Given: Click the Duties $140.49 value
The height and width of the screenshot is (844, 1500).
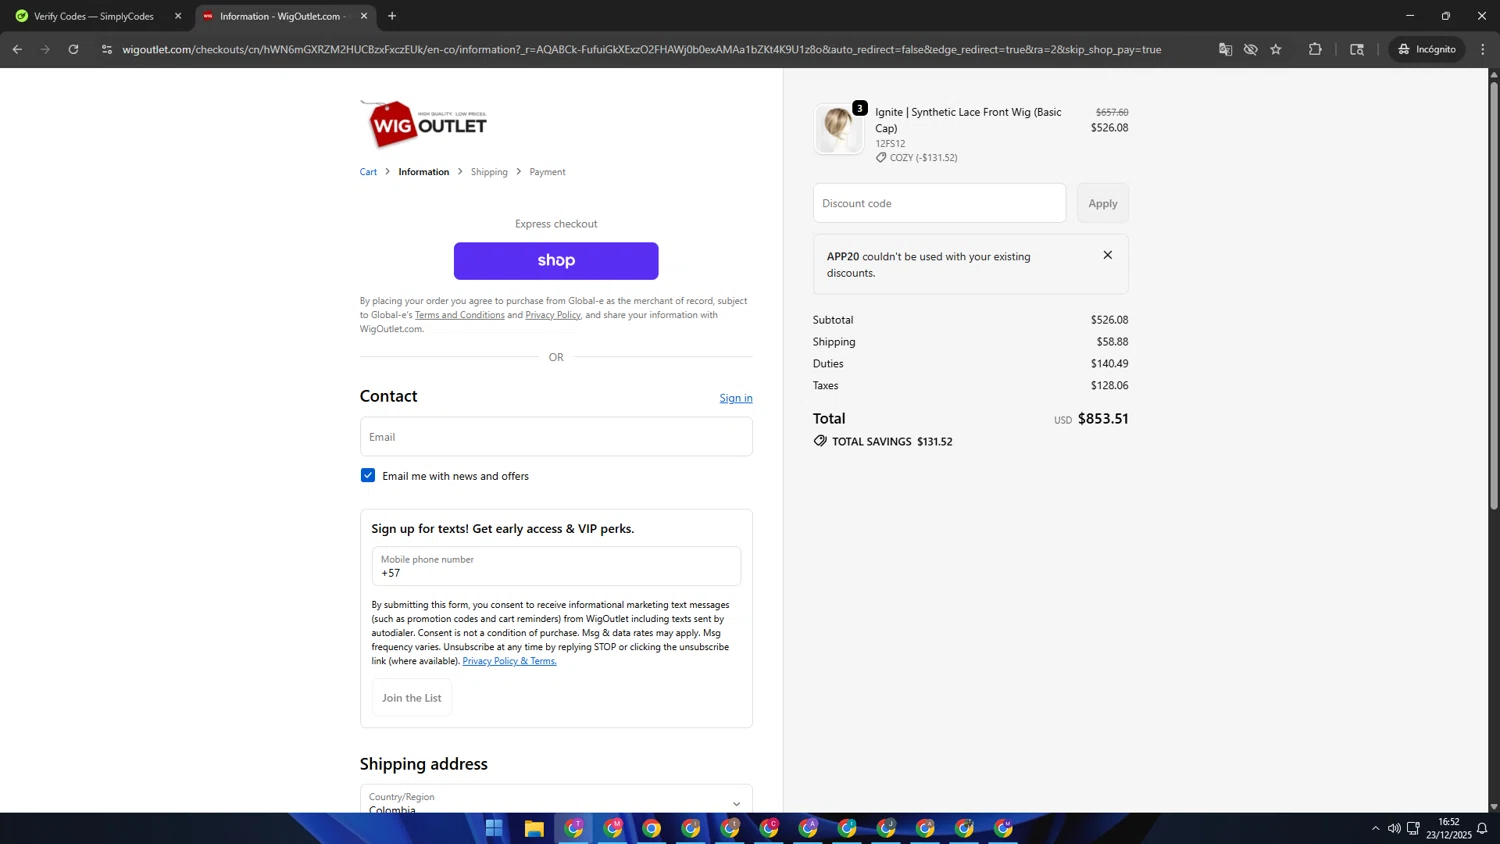Looking at the screenshot, I should click(x=1110, y=364).
